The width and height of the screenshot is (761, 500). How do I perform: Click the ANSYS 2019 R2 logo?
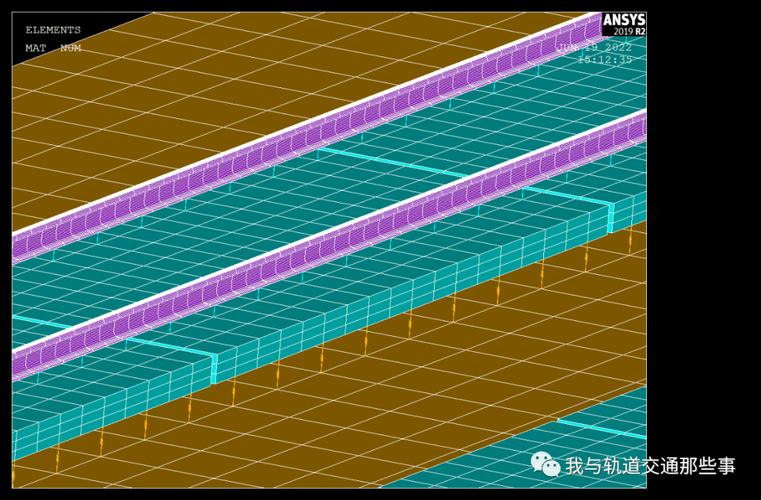coord(624,24)
